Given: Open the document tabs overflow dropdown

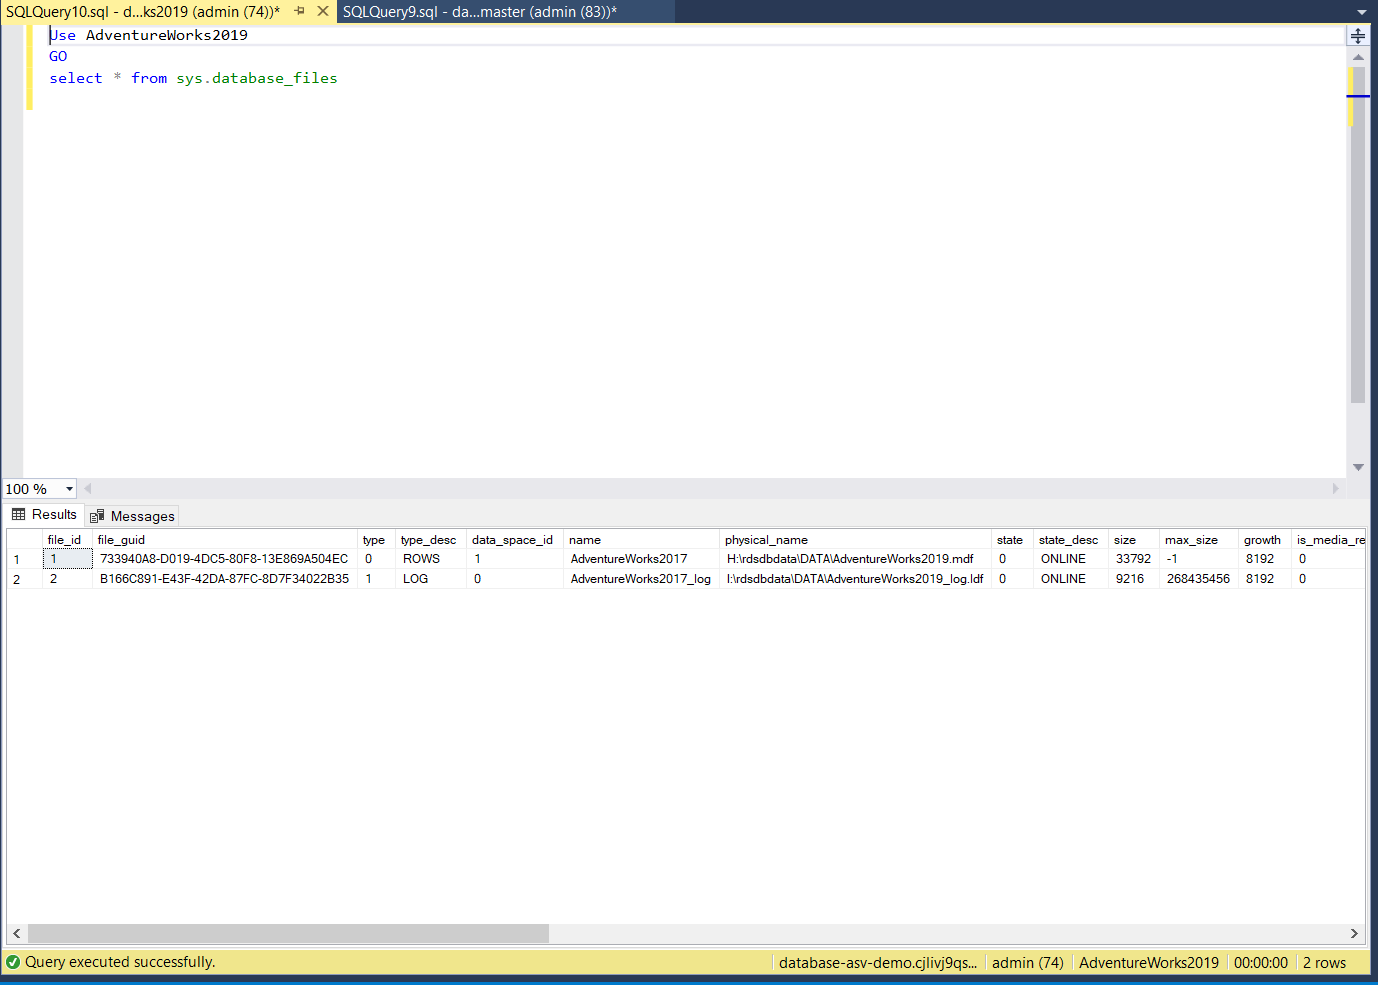Looking at the screenshot, I should [x=1361, y=12].
